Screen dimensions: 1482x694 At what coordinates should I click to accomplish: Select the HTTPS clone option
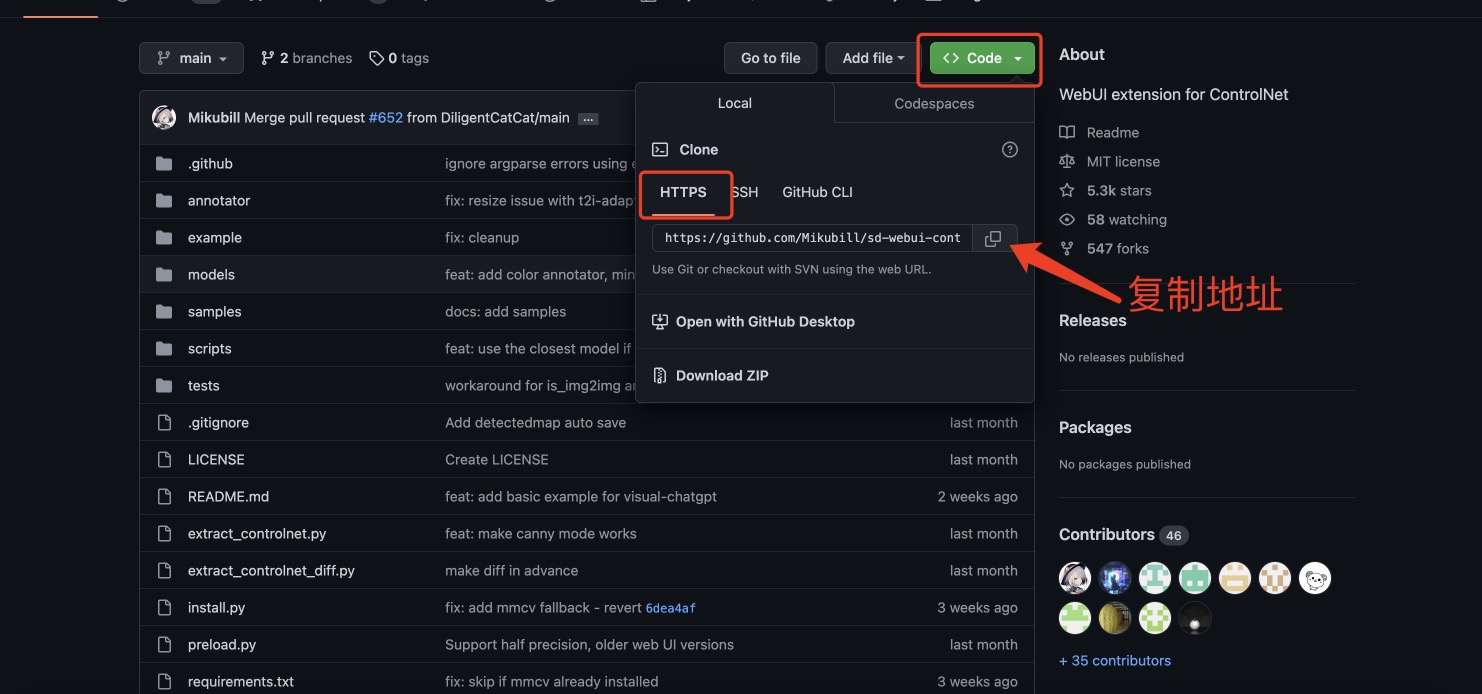point(683,192)
